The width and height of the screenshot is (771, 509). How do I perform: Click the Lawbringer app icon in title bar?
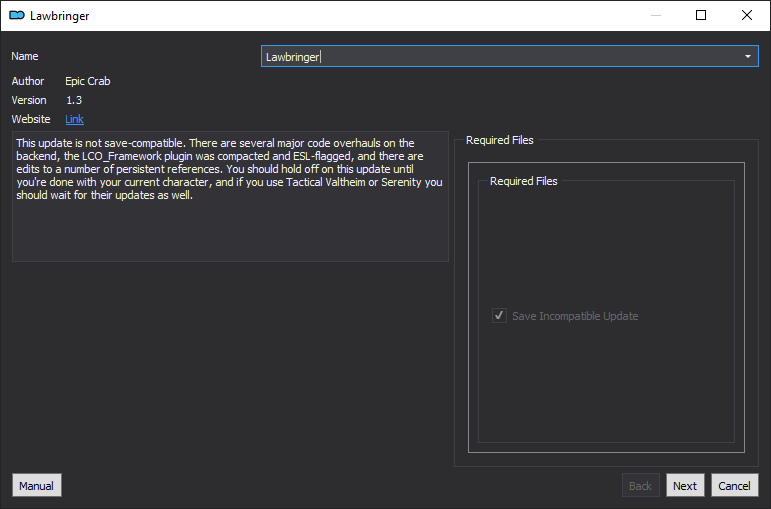pos(17,16)
